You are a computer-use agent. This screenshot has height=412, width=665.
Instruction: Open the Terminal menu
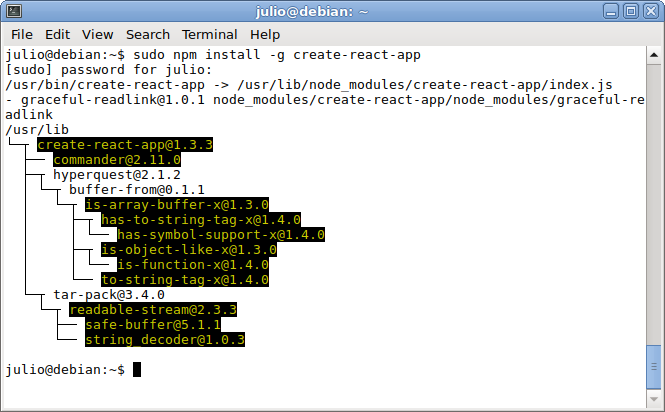(210, 34)
